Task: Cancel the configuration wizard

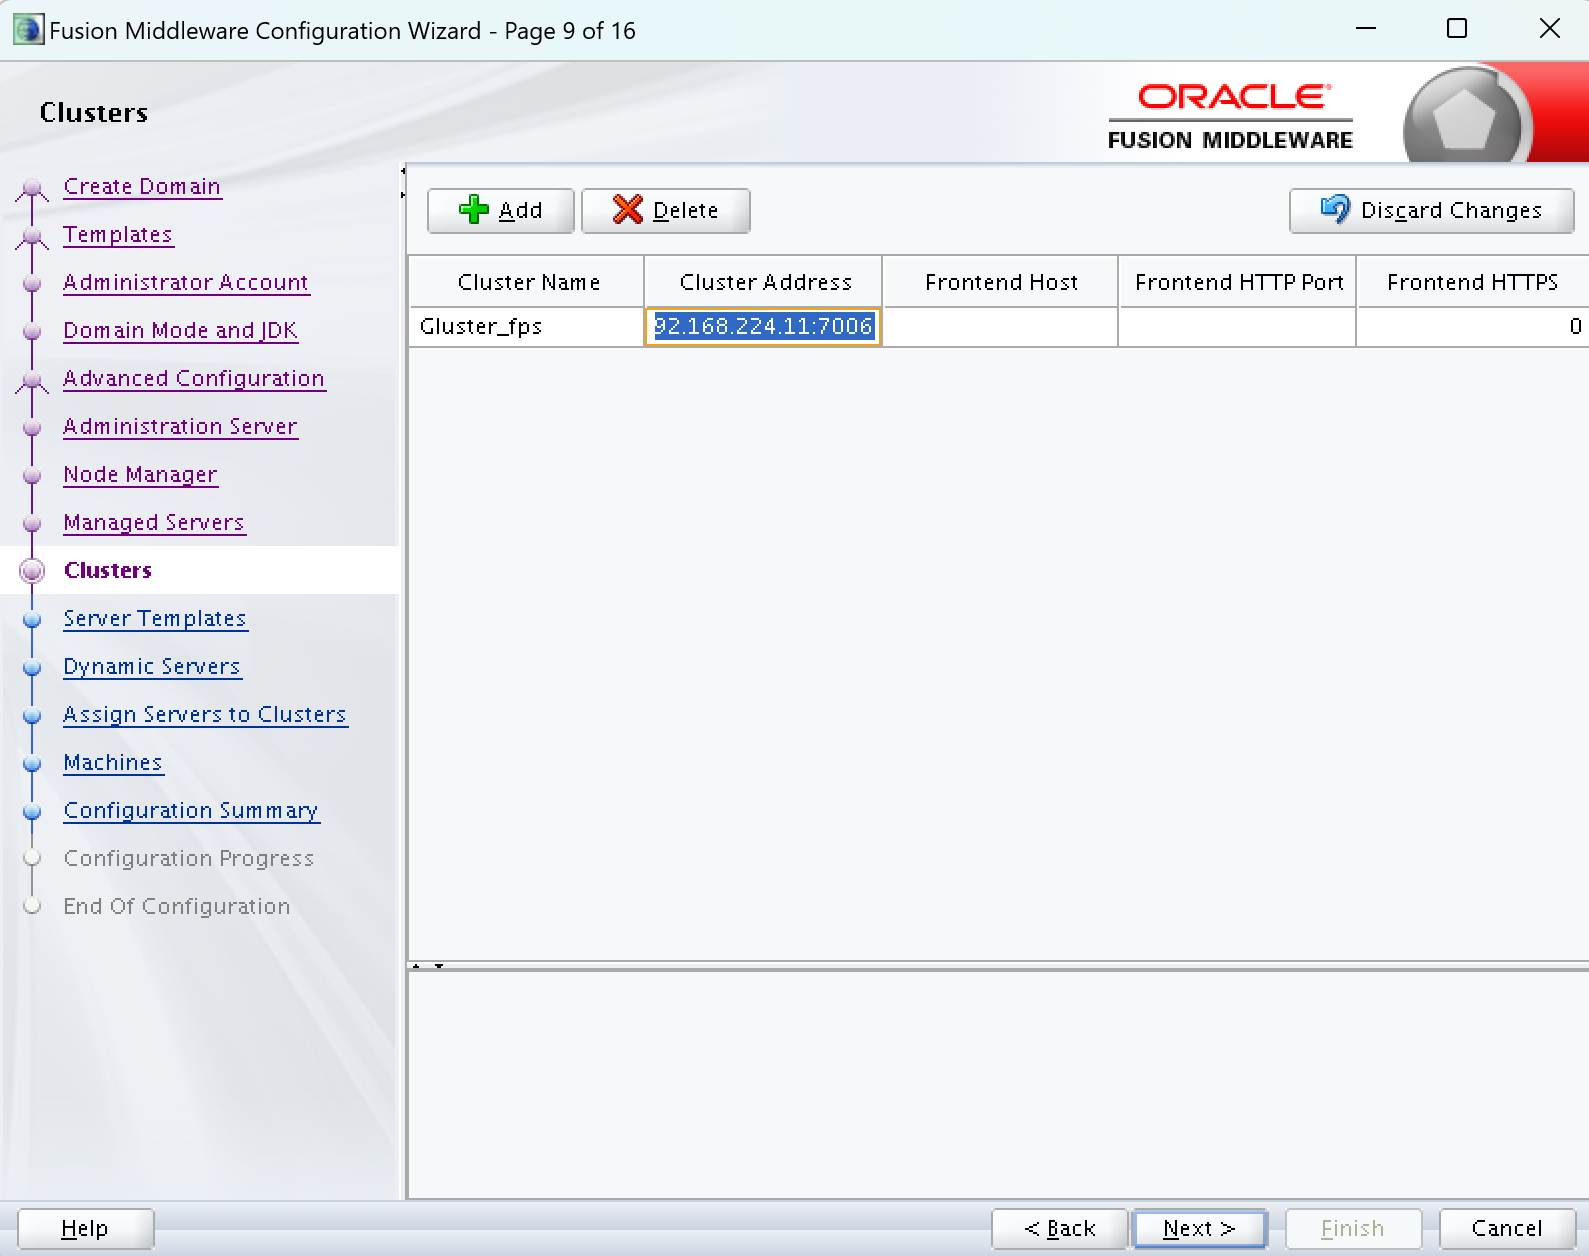Action: click(x=1507, y=1228)
